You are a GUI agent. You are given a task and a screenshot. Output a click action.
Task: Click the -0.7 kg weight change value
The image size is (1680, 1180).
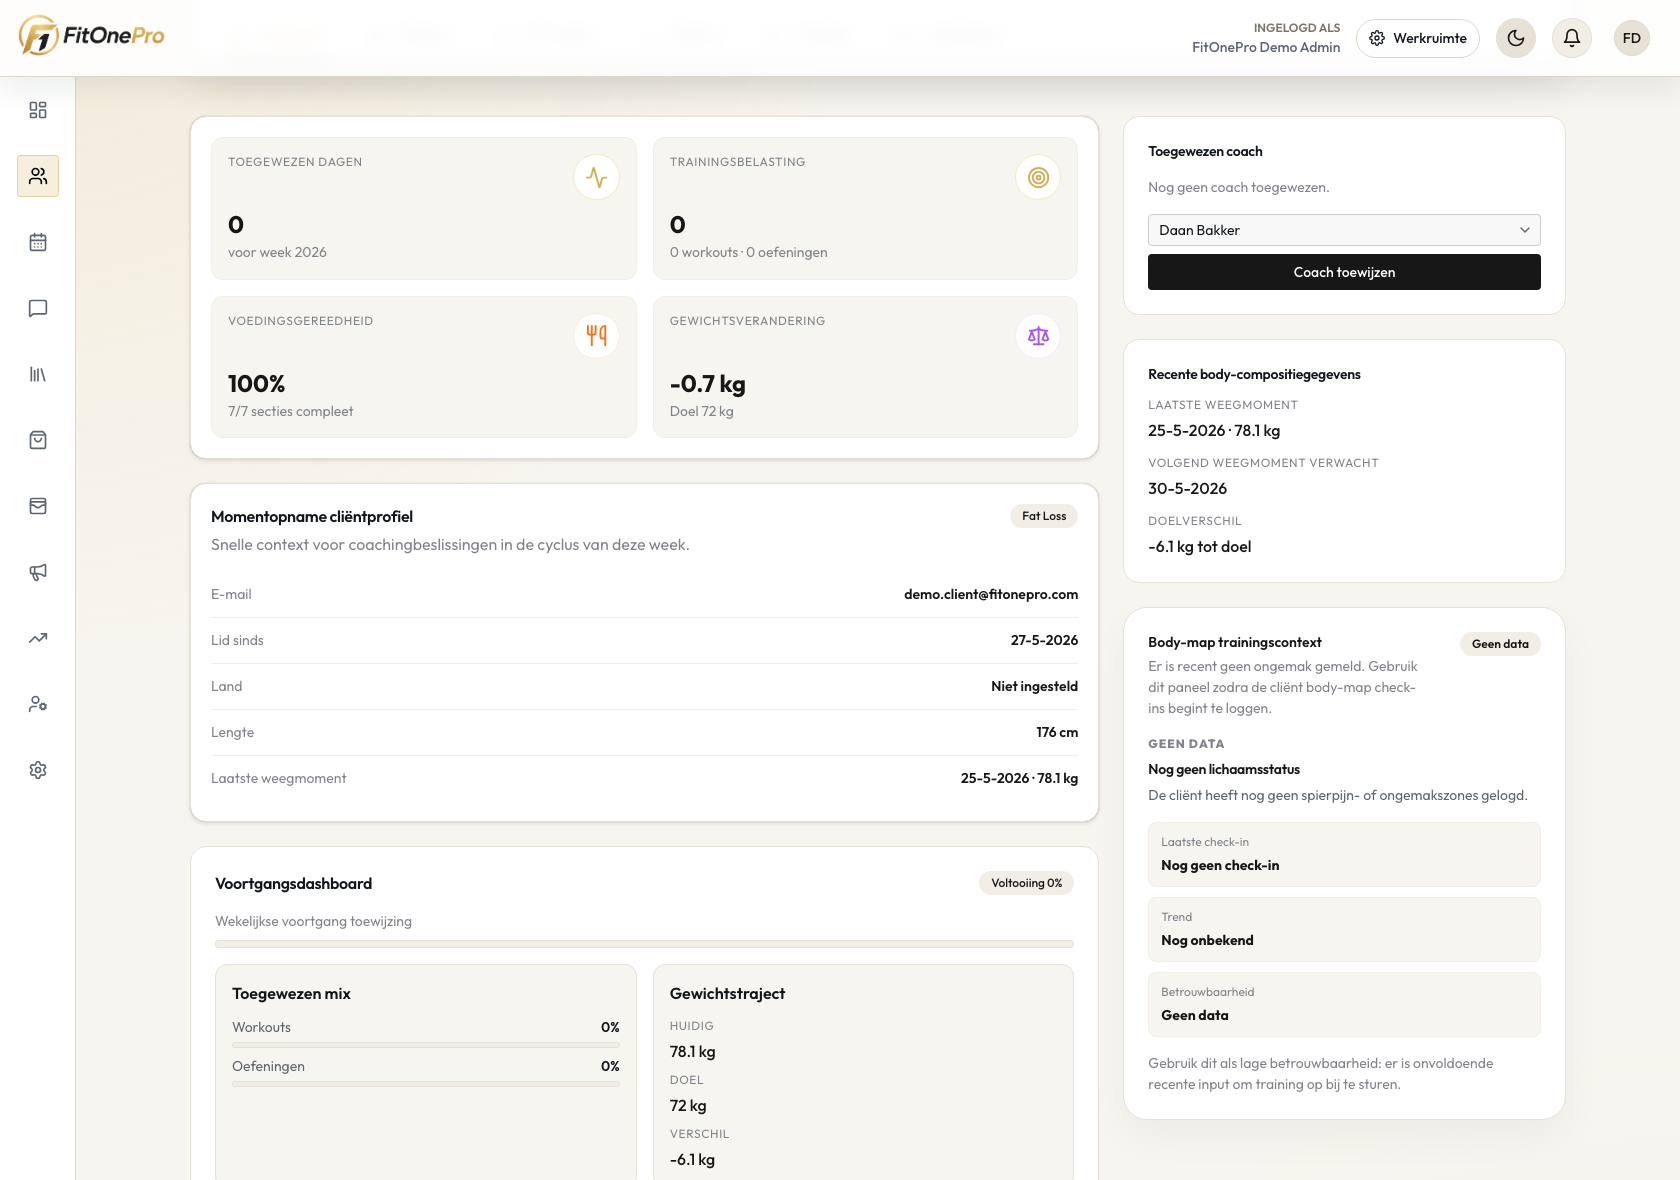pyautogui.click(x=708, y=384)
